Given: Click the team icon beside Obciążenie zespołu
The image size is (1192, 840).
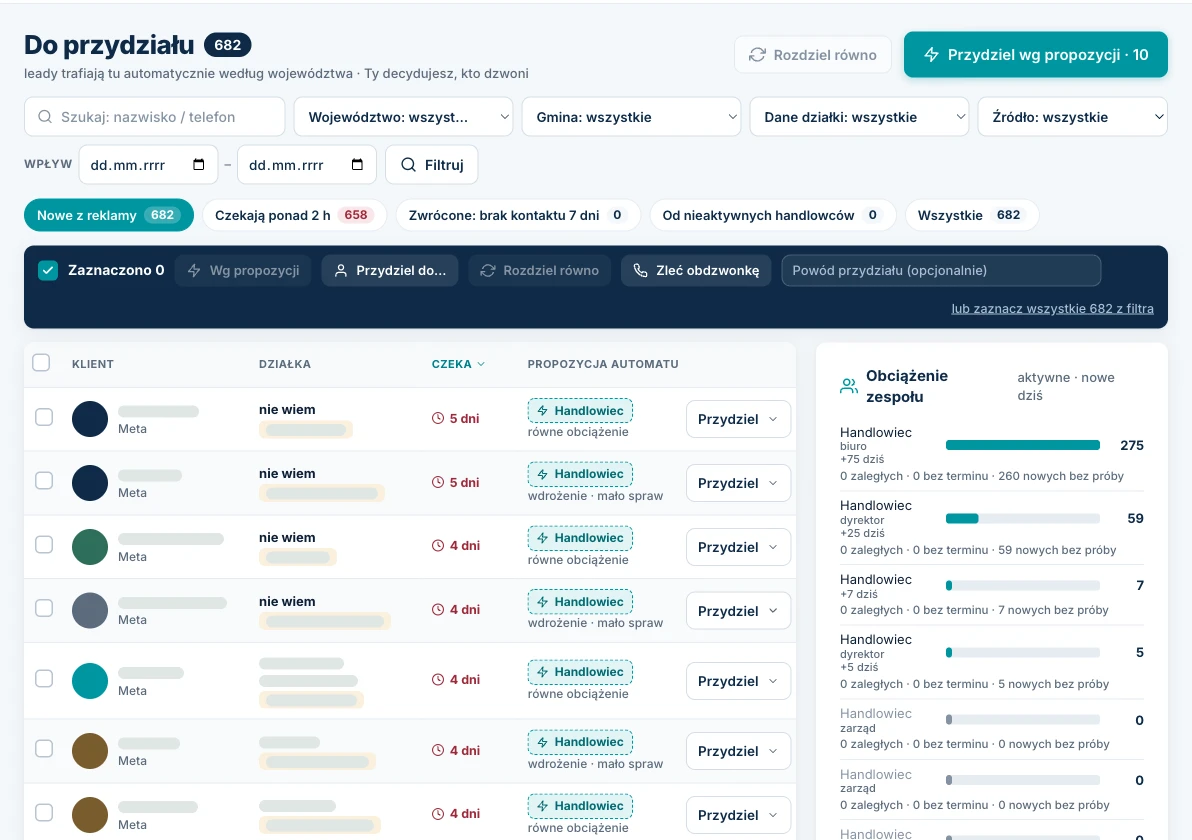Looking at the screenshot, I should 848,385.
